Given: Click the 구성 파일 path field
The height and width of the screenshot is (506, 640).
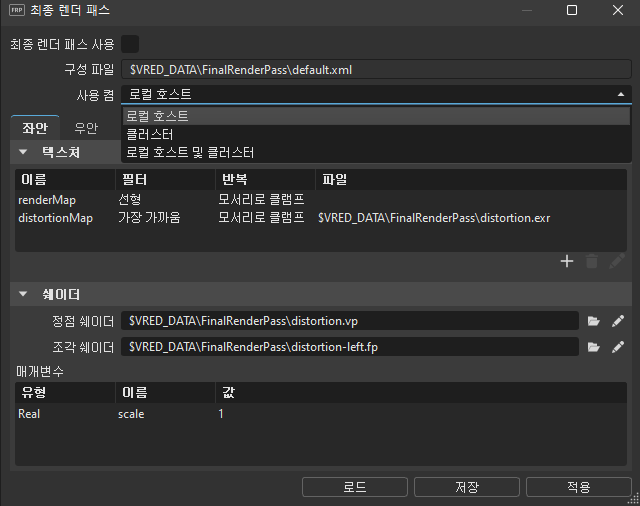Looking at the screenshot, I should [376, 70].
